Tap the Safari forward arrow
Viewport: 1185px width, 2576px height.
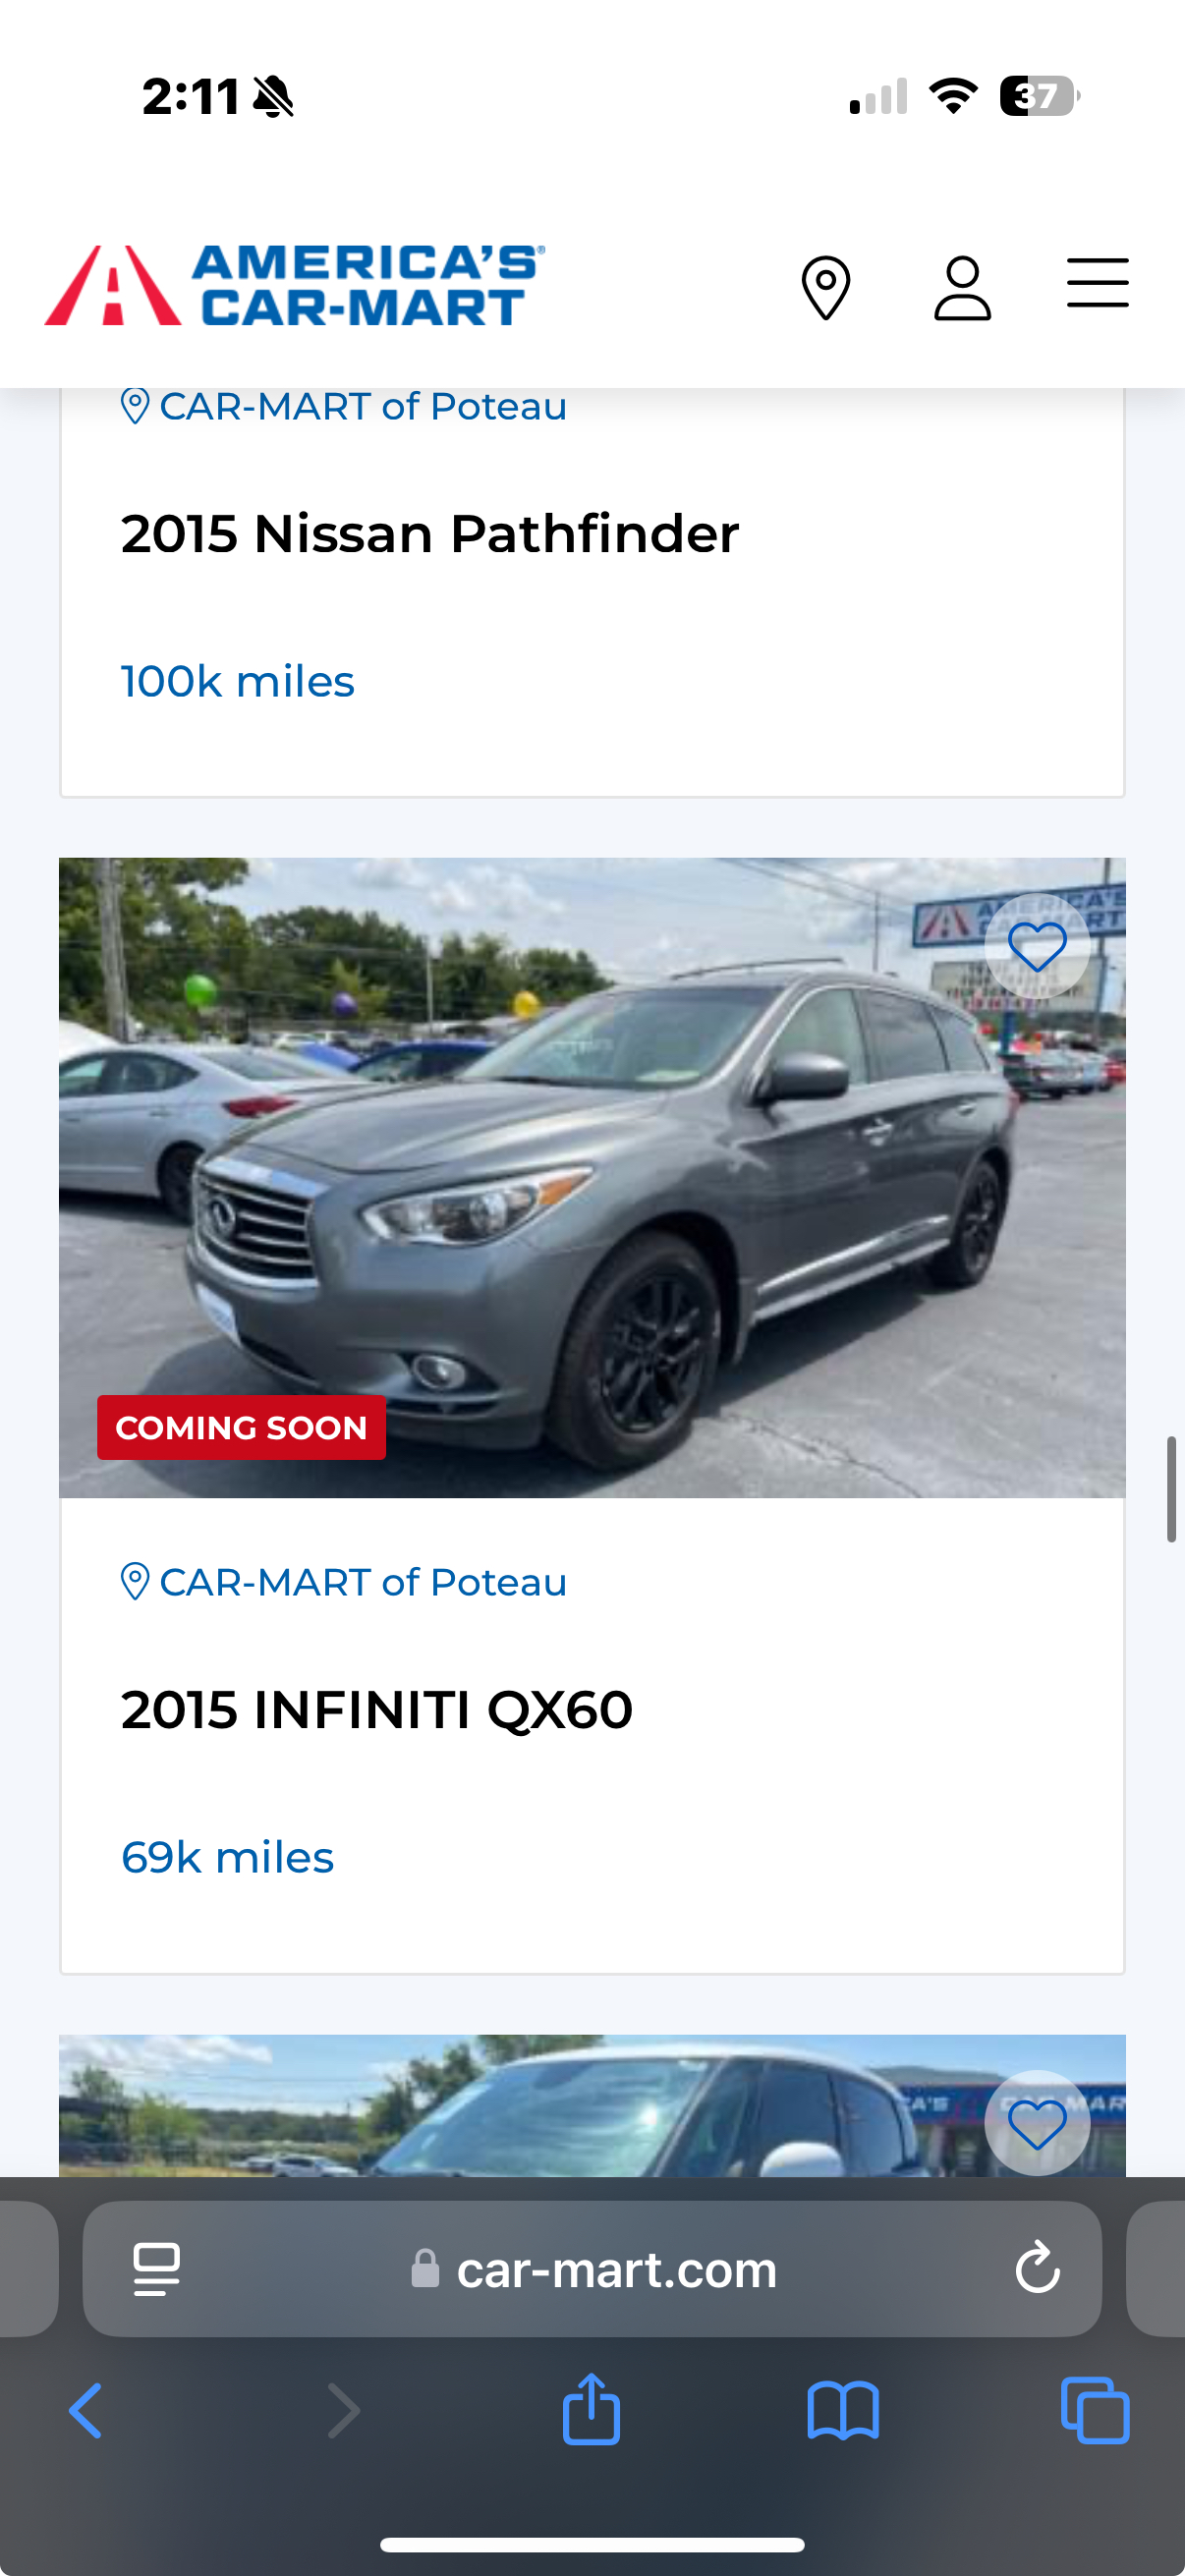point(343,2411)
